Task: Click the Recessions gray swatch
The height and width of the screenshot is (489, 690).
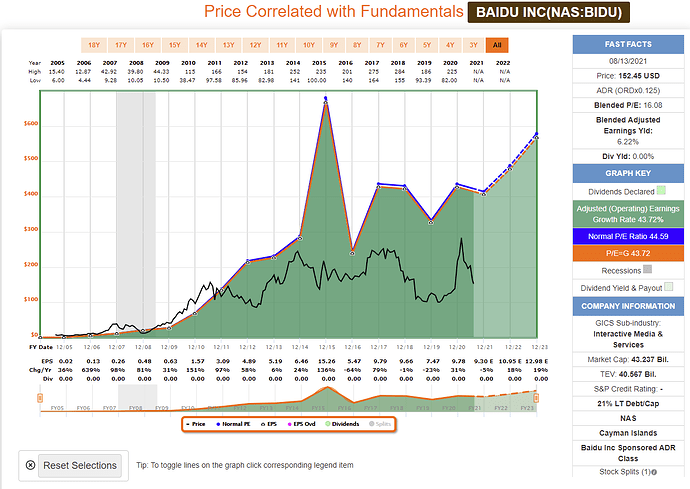Action: point(647,269)
